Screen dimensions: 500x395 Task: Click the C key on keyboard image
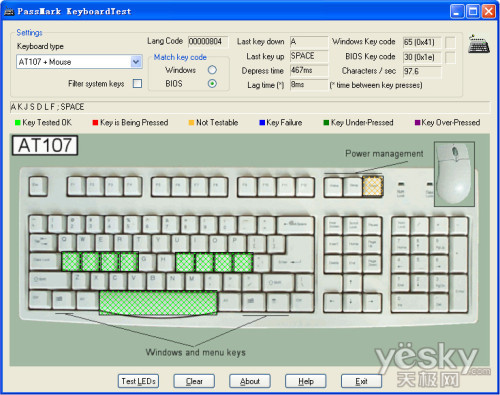click(118, 281)
